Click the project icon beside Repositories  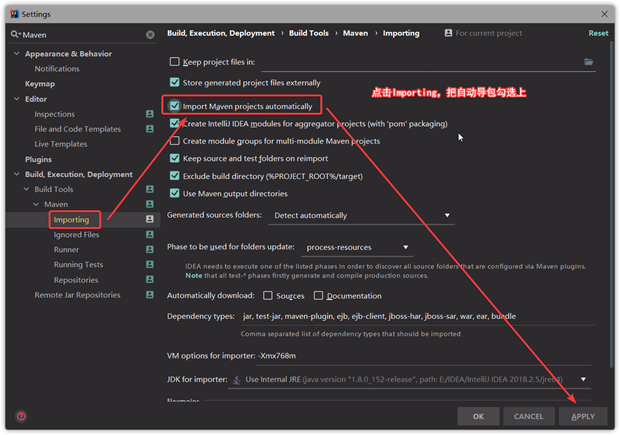(x=150, y=280)
